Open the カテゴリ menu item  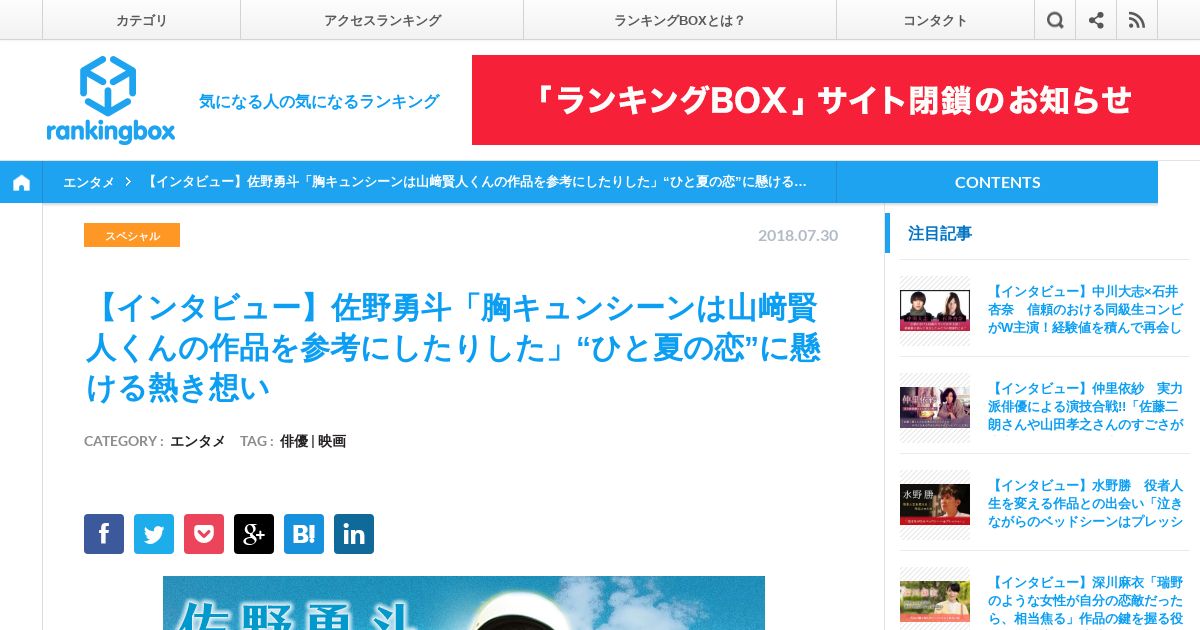click(141, 20)
